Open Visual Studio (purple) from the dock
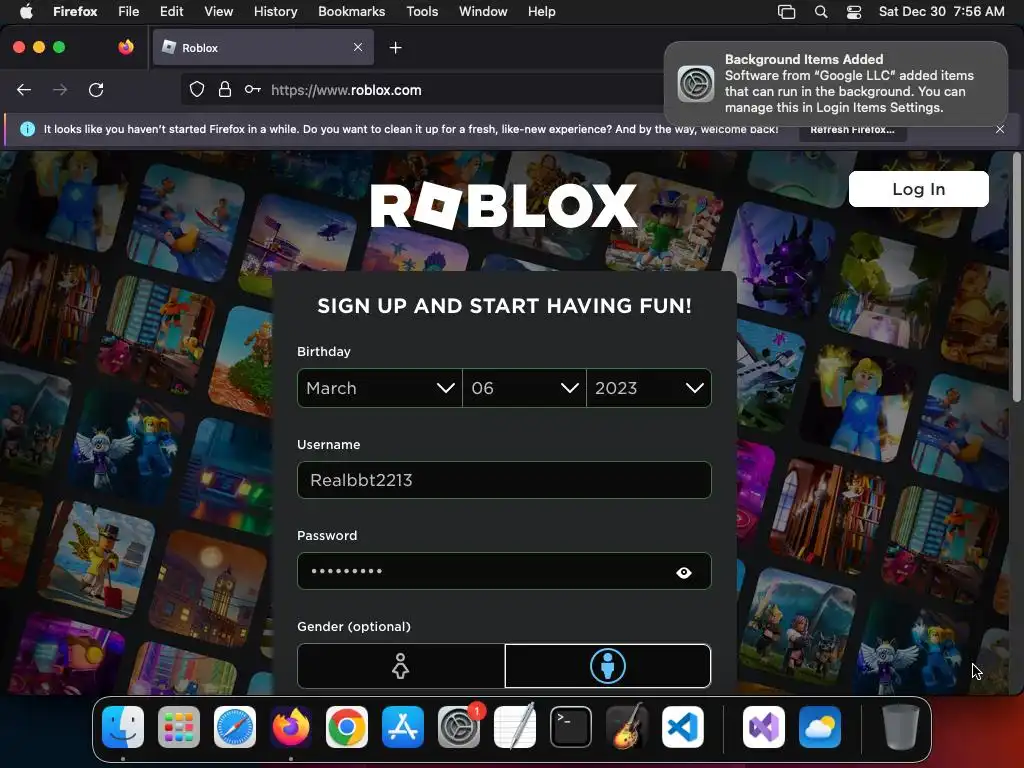 (x=764, y=727)
